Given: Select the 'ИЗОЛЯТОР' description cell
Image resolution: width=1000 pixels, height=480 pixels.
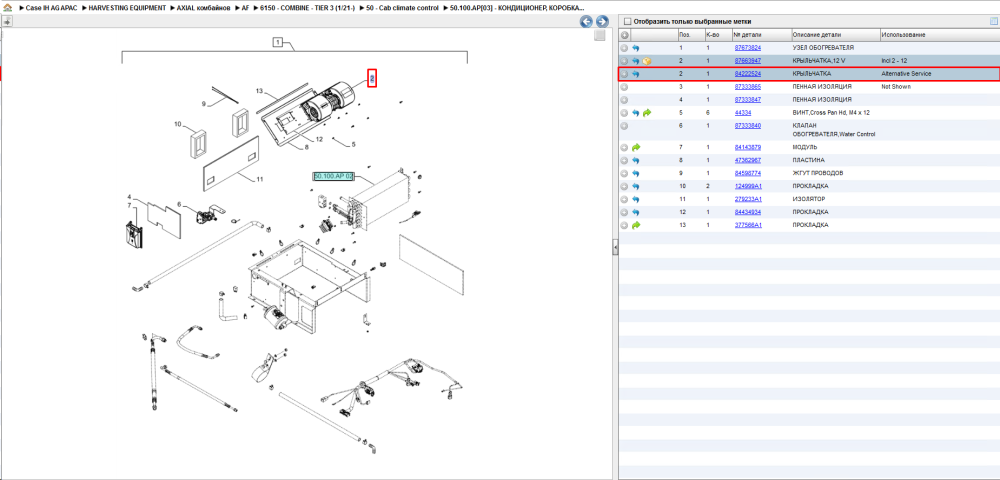Looking at the screenshot, I should pos(808,199).
